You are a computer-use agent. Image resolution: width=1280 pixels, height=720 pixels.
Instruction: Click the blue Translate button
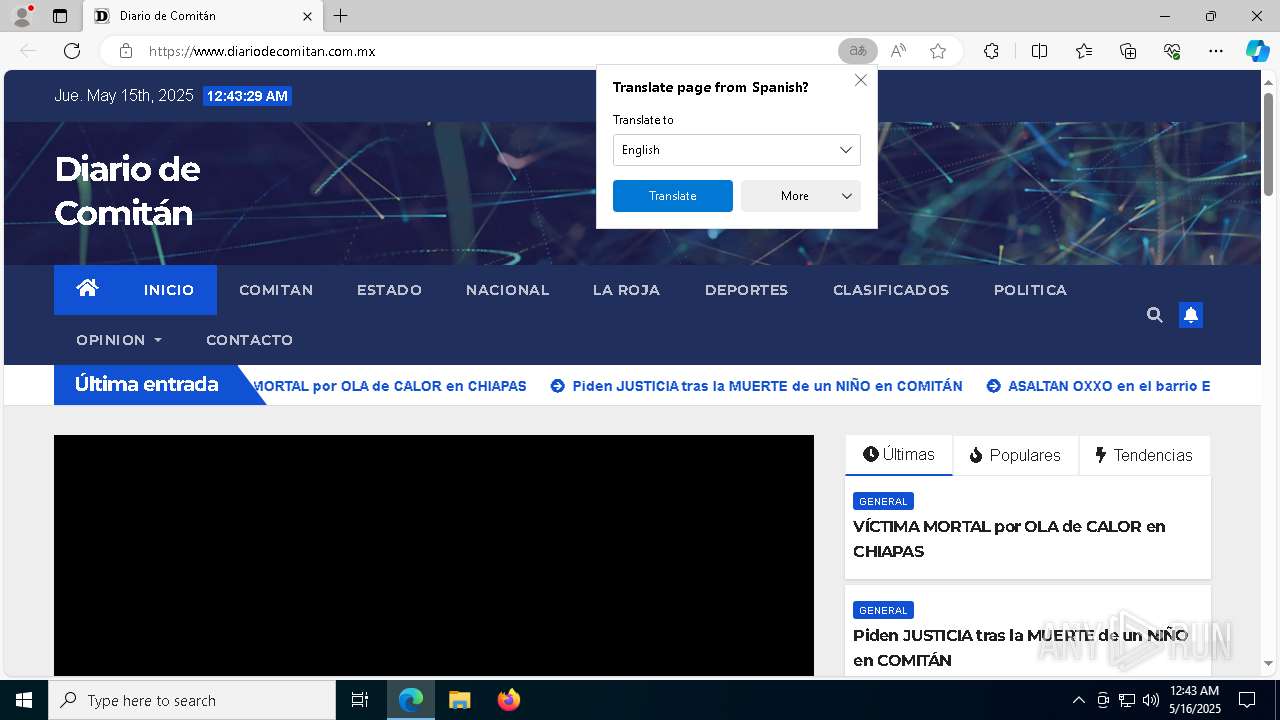[x=673, y=196]
